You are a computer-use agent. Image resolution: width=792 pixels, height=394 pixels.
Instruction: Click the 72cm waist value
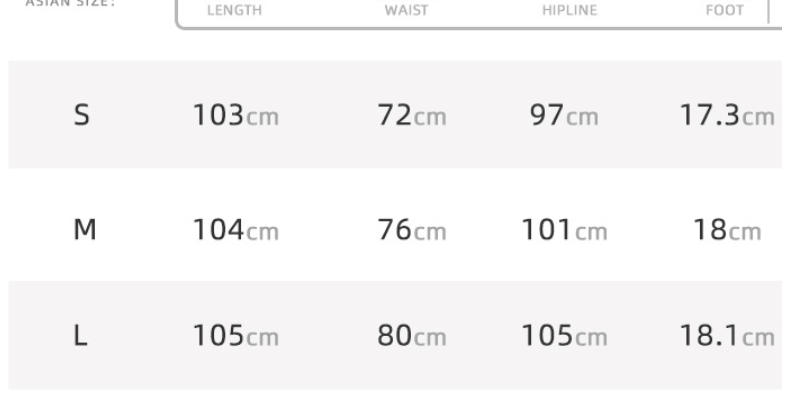pyautogui.click(x=412, y=115)
